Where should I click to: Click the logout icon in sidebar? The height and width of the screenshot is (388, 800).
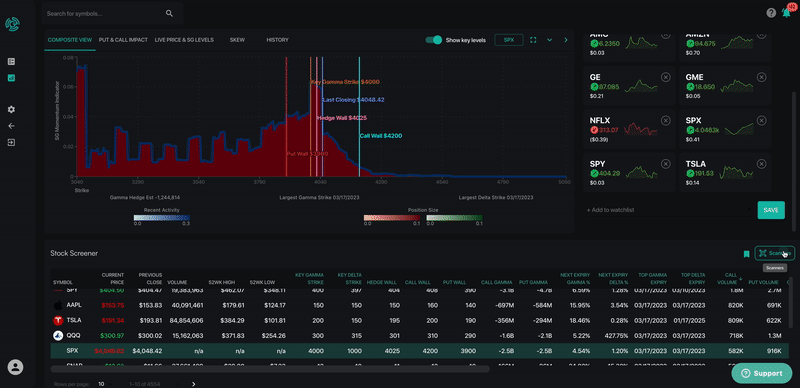pyautogui.click(x=12, y=142)
